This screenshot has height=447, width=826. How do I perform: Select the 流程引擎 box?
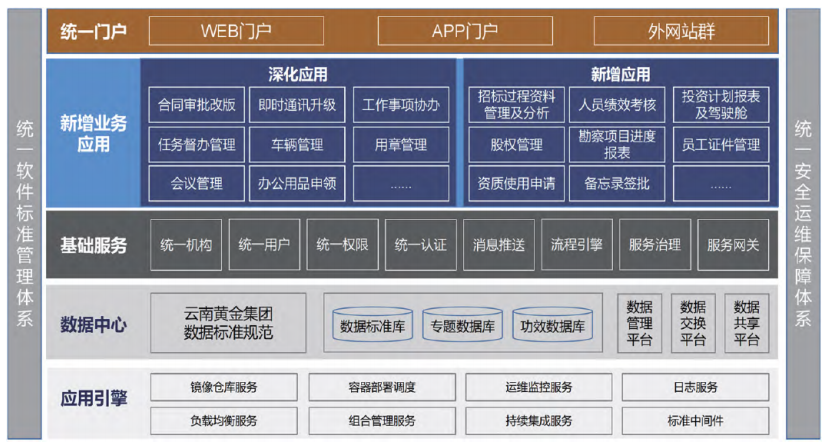pos(577,245)
